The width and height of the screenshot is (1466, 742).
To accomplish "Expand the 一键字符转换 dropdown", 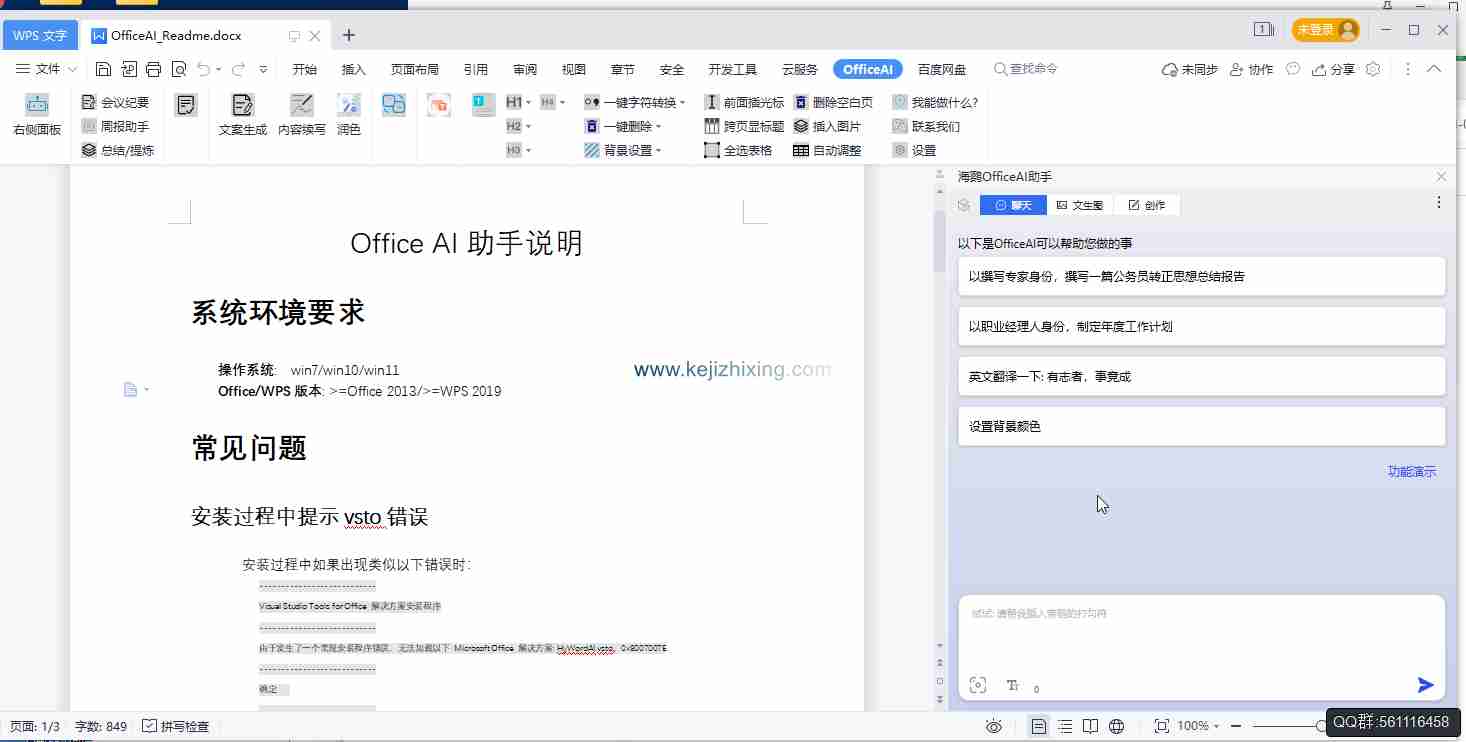I will pyautogui.click(x=682, y=102).
